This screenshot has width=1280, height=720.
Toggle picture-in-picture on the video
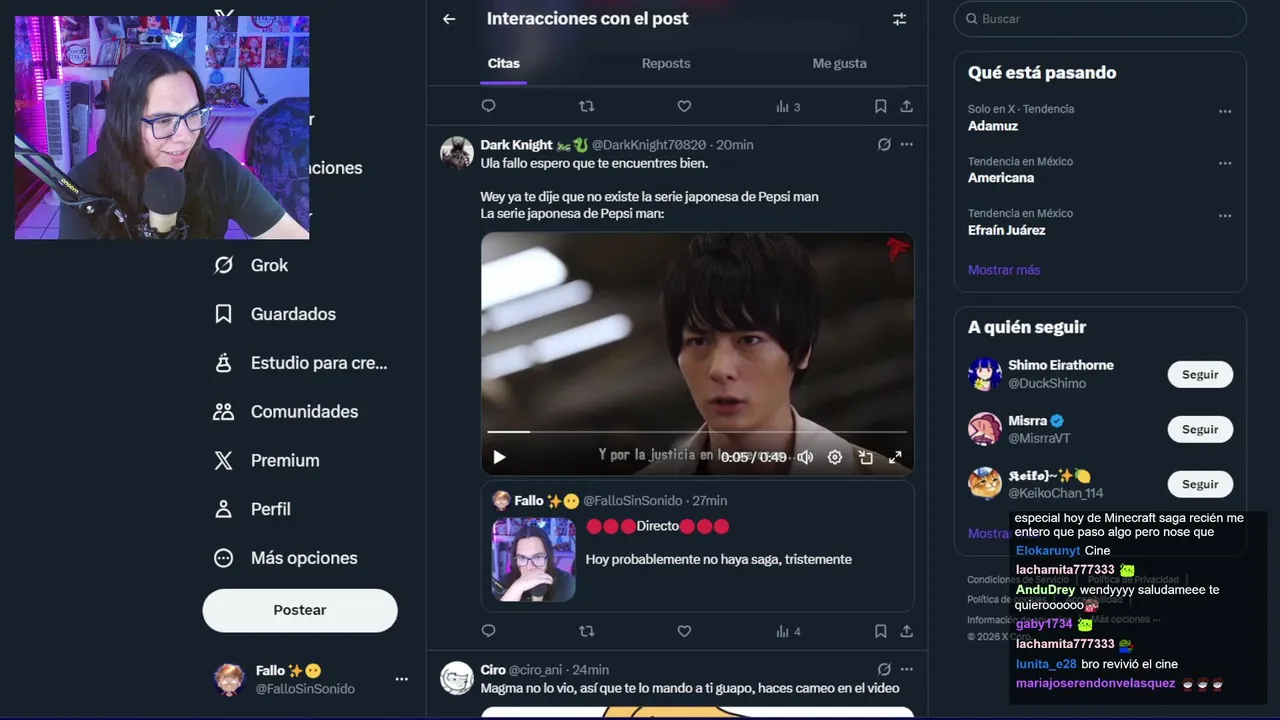coord(866,457)
